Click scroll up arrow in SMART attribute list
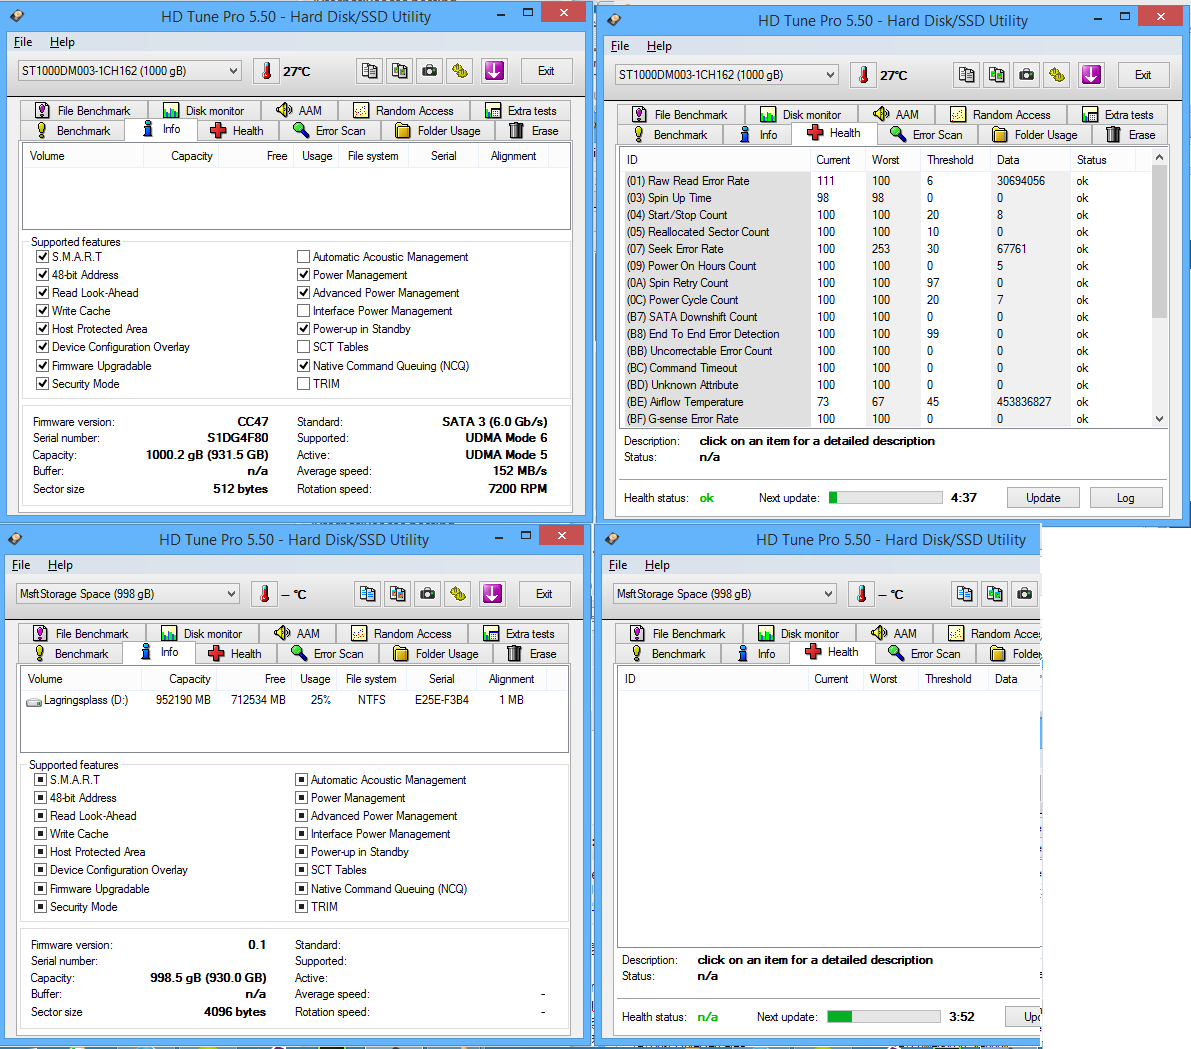The width and height of the screenshot is (1191, 1049). click(1159, 157)
